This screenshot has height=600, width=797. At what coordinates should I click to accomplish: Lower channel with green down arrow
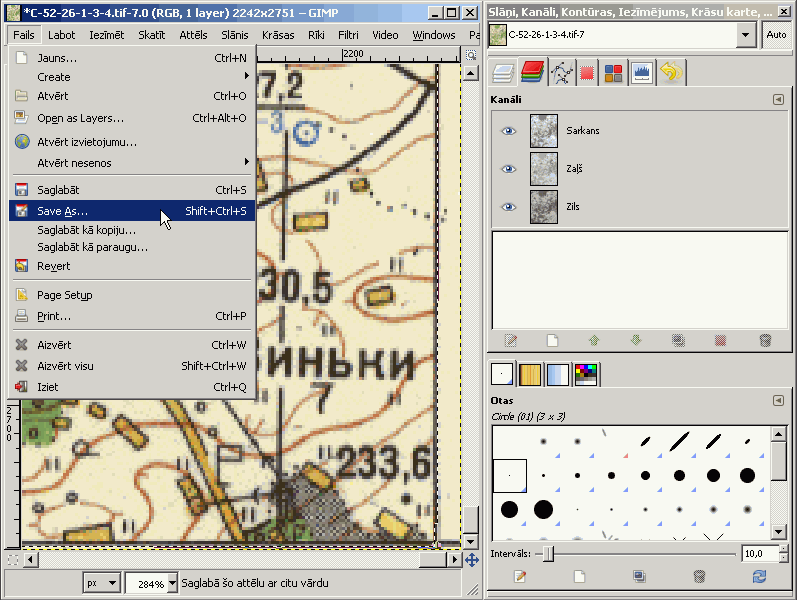636,340
